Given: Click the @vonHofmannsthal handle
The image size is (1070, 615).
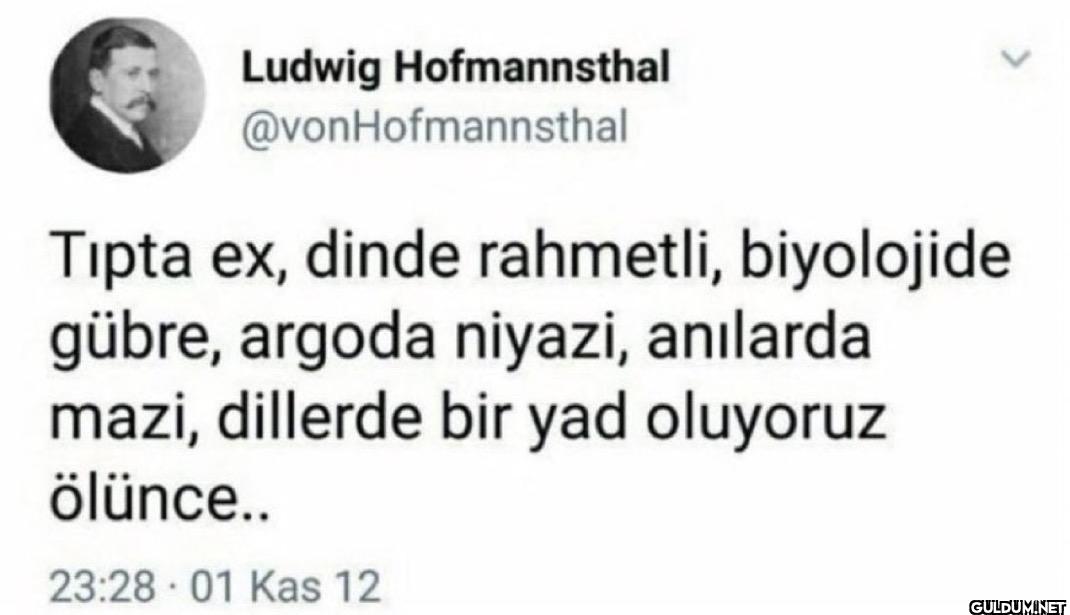Looking at the screenshot, I should (x=435, y=127).
